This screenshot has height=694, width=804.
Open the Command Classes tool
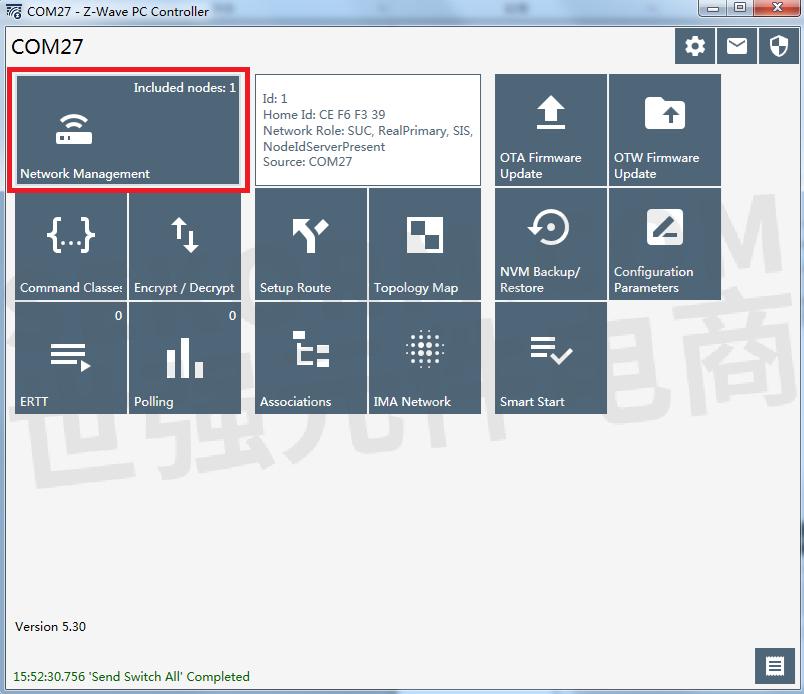[x=70, y=243]
